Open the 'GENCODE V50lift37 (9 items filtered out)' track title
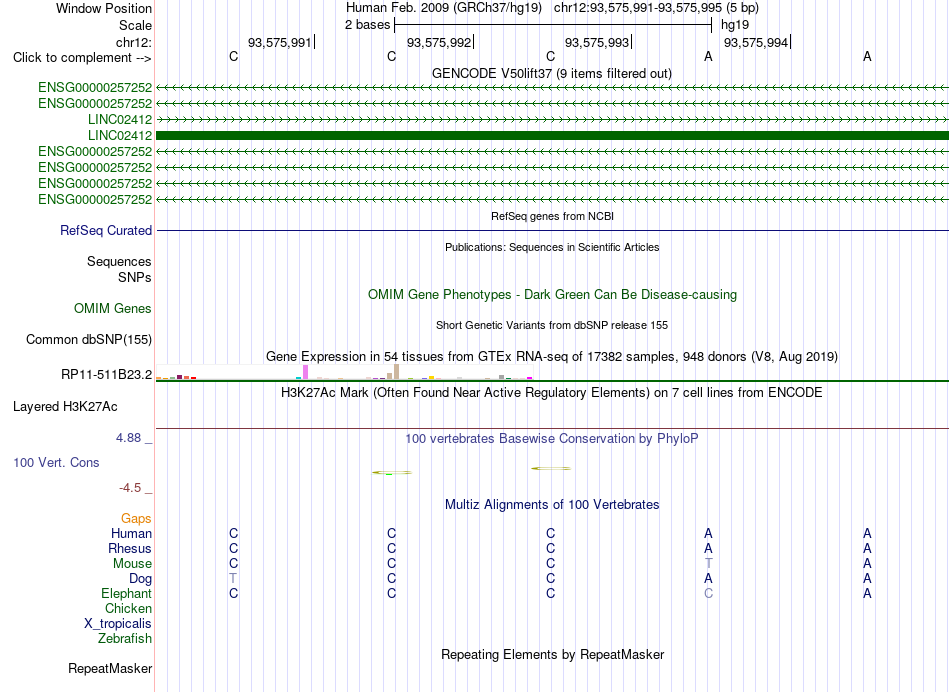The image size is (950, 692). click(x=552, y=73)
